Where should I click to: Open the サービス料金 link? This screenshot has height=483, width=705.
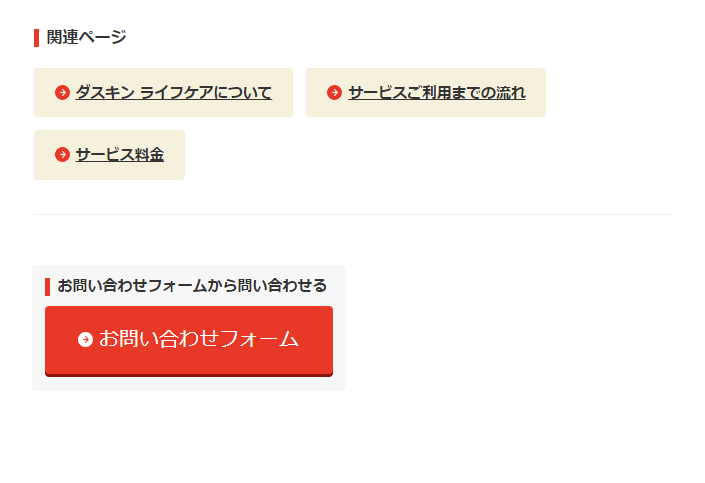point(119,155)
